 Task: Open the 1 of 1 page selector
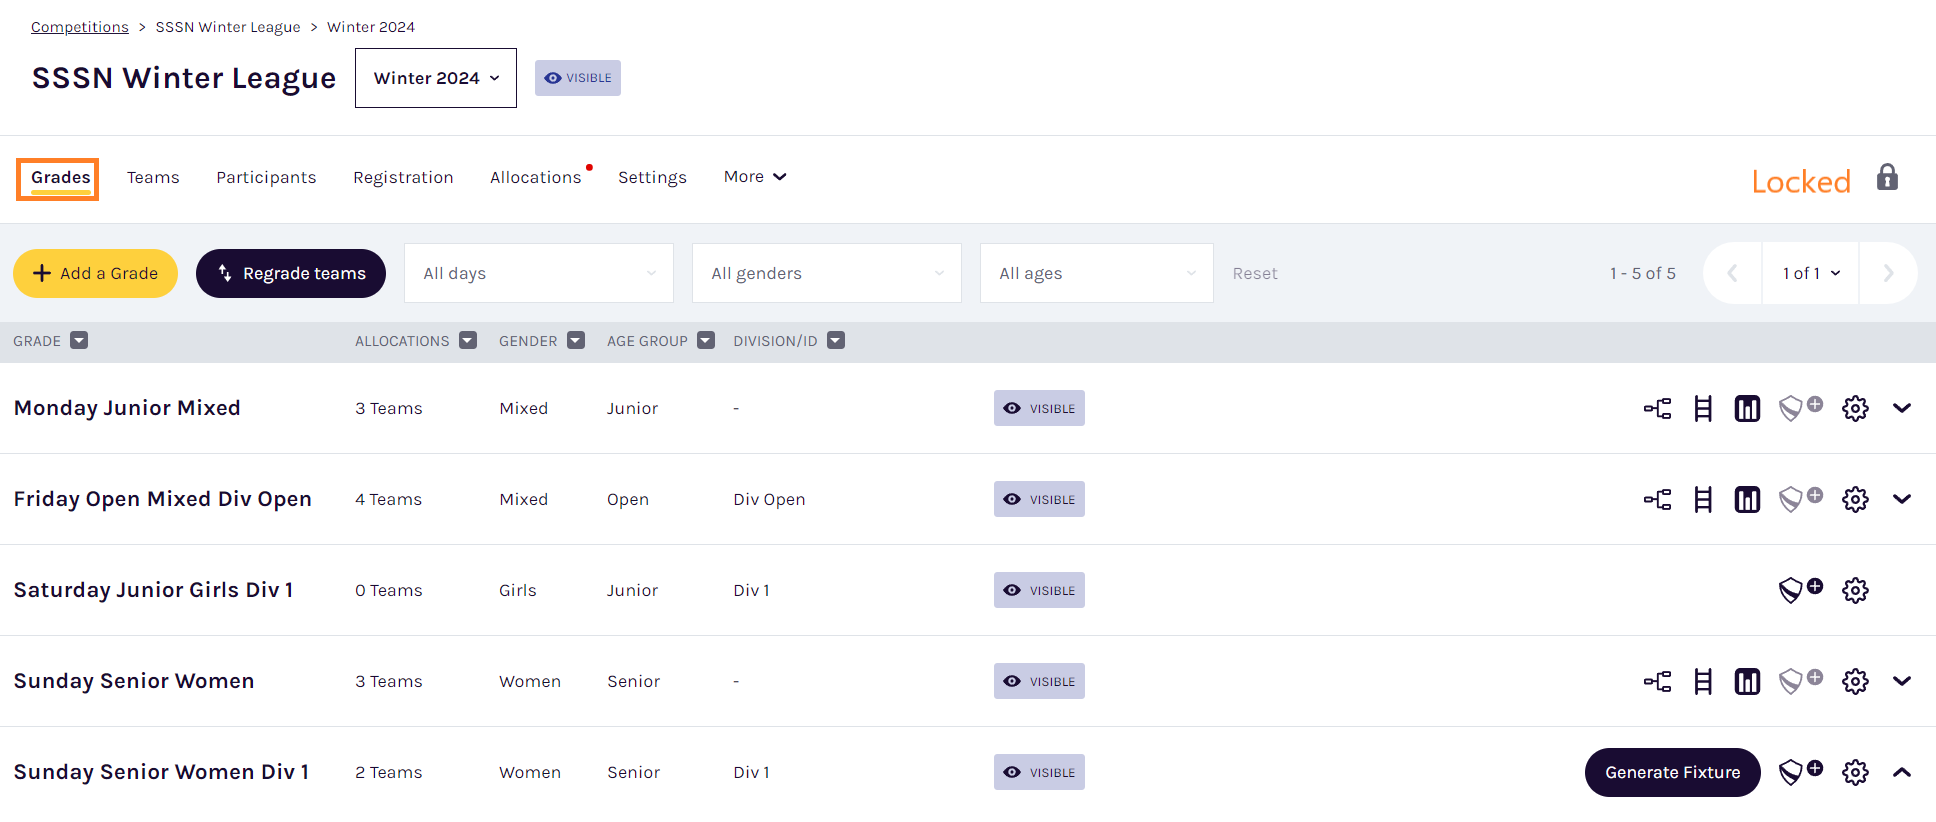pyautogui.click(x=1811, y=273)
